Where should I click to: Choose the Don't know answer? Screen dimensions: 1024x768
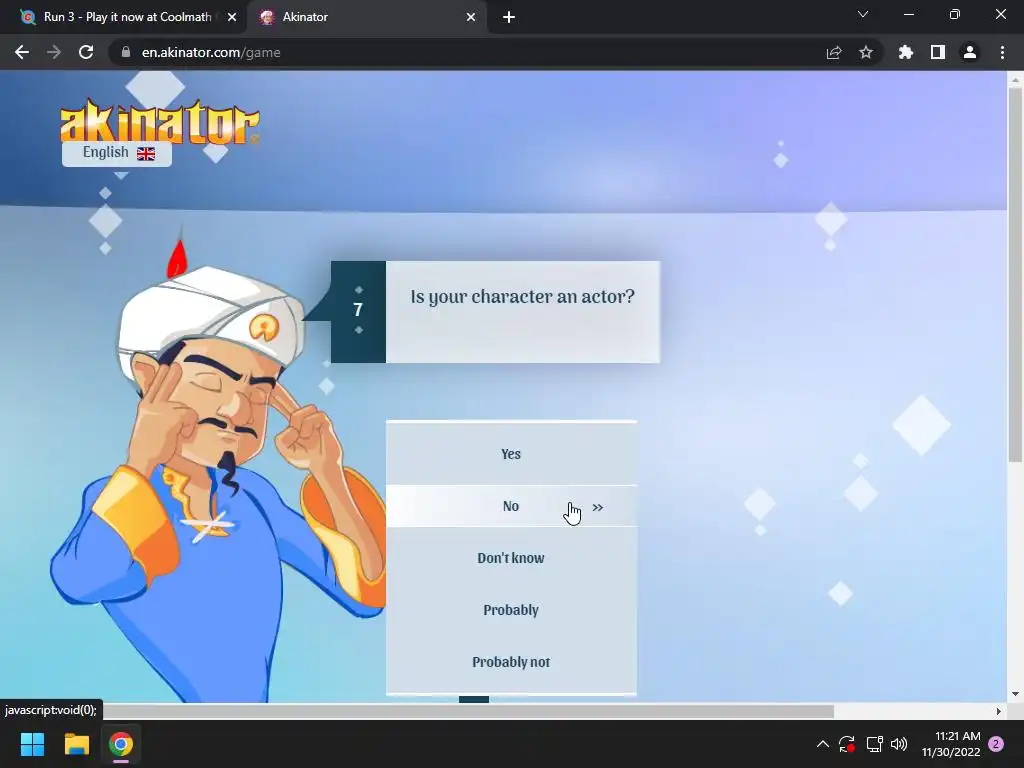click(511, 558)
